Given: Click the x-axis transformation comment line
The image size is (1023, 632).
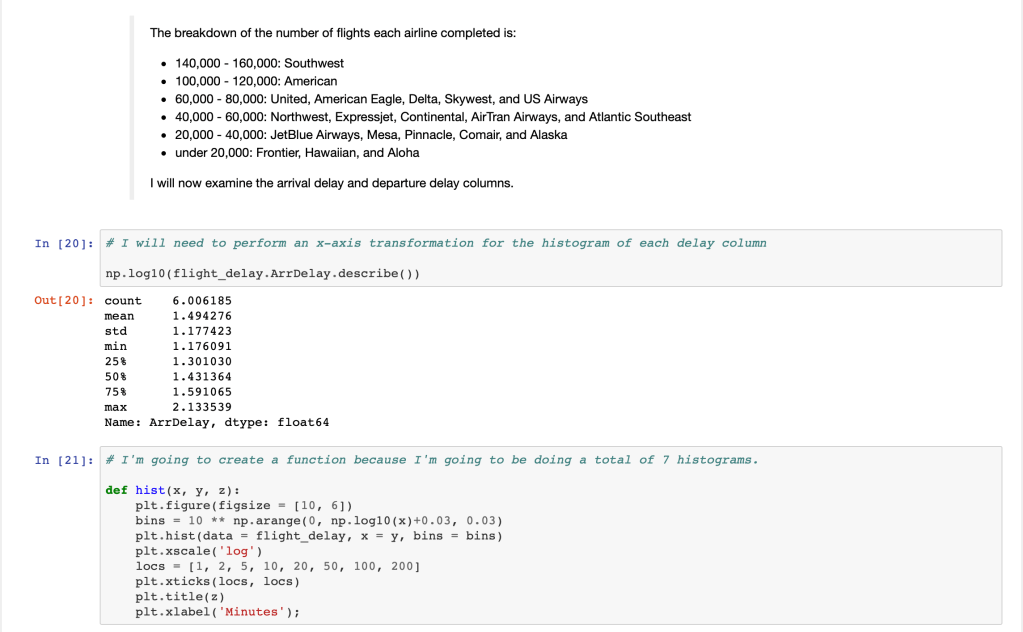Looking at the screenshot, I should (x=436, y=243).
